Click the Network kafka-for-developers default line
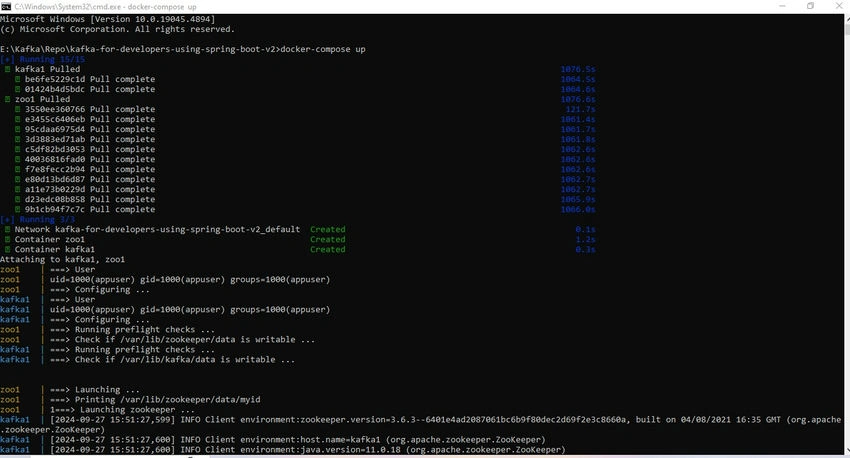Viewport: 850px width, 458px height. 157,230
